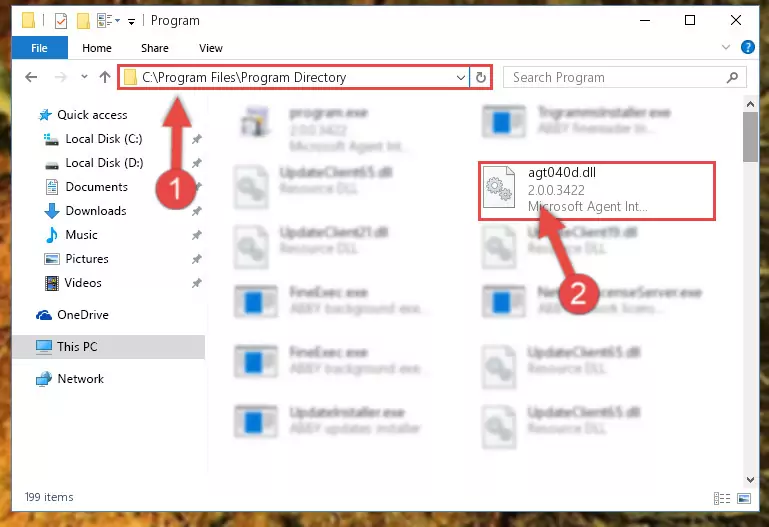Viewport: 769px width, 527px height.
Task: Open Help with the question mark icon
Action: (x=747, y=48)
